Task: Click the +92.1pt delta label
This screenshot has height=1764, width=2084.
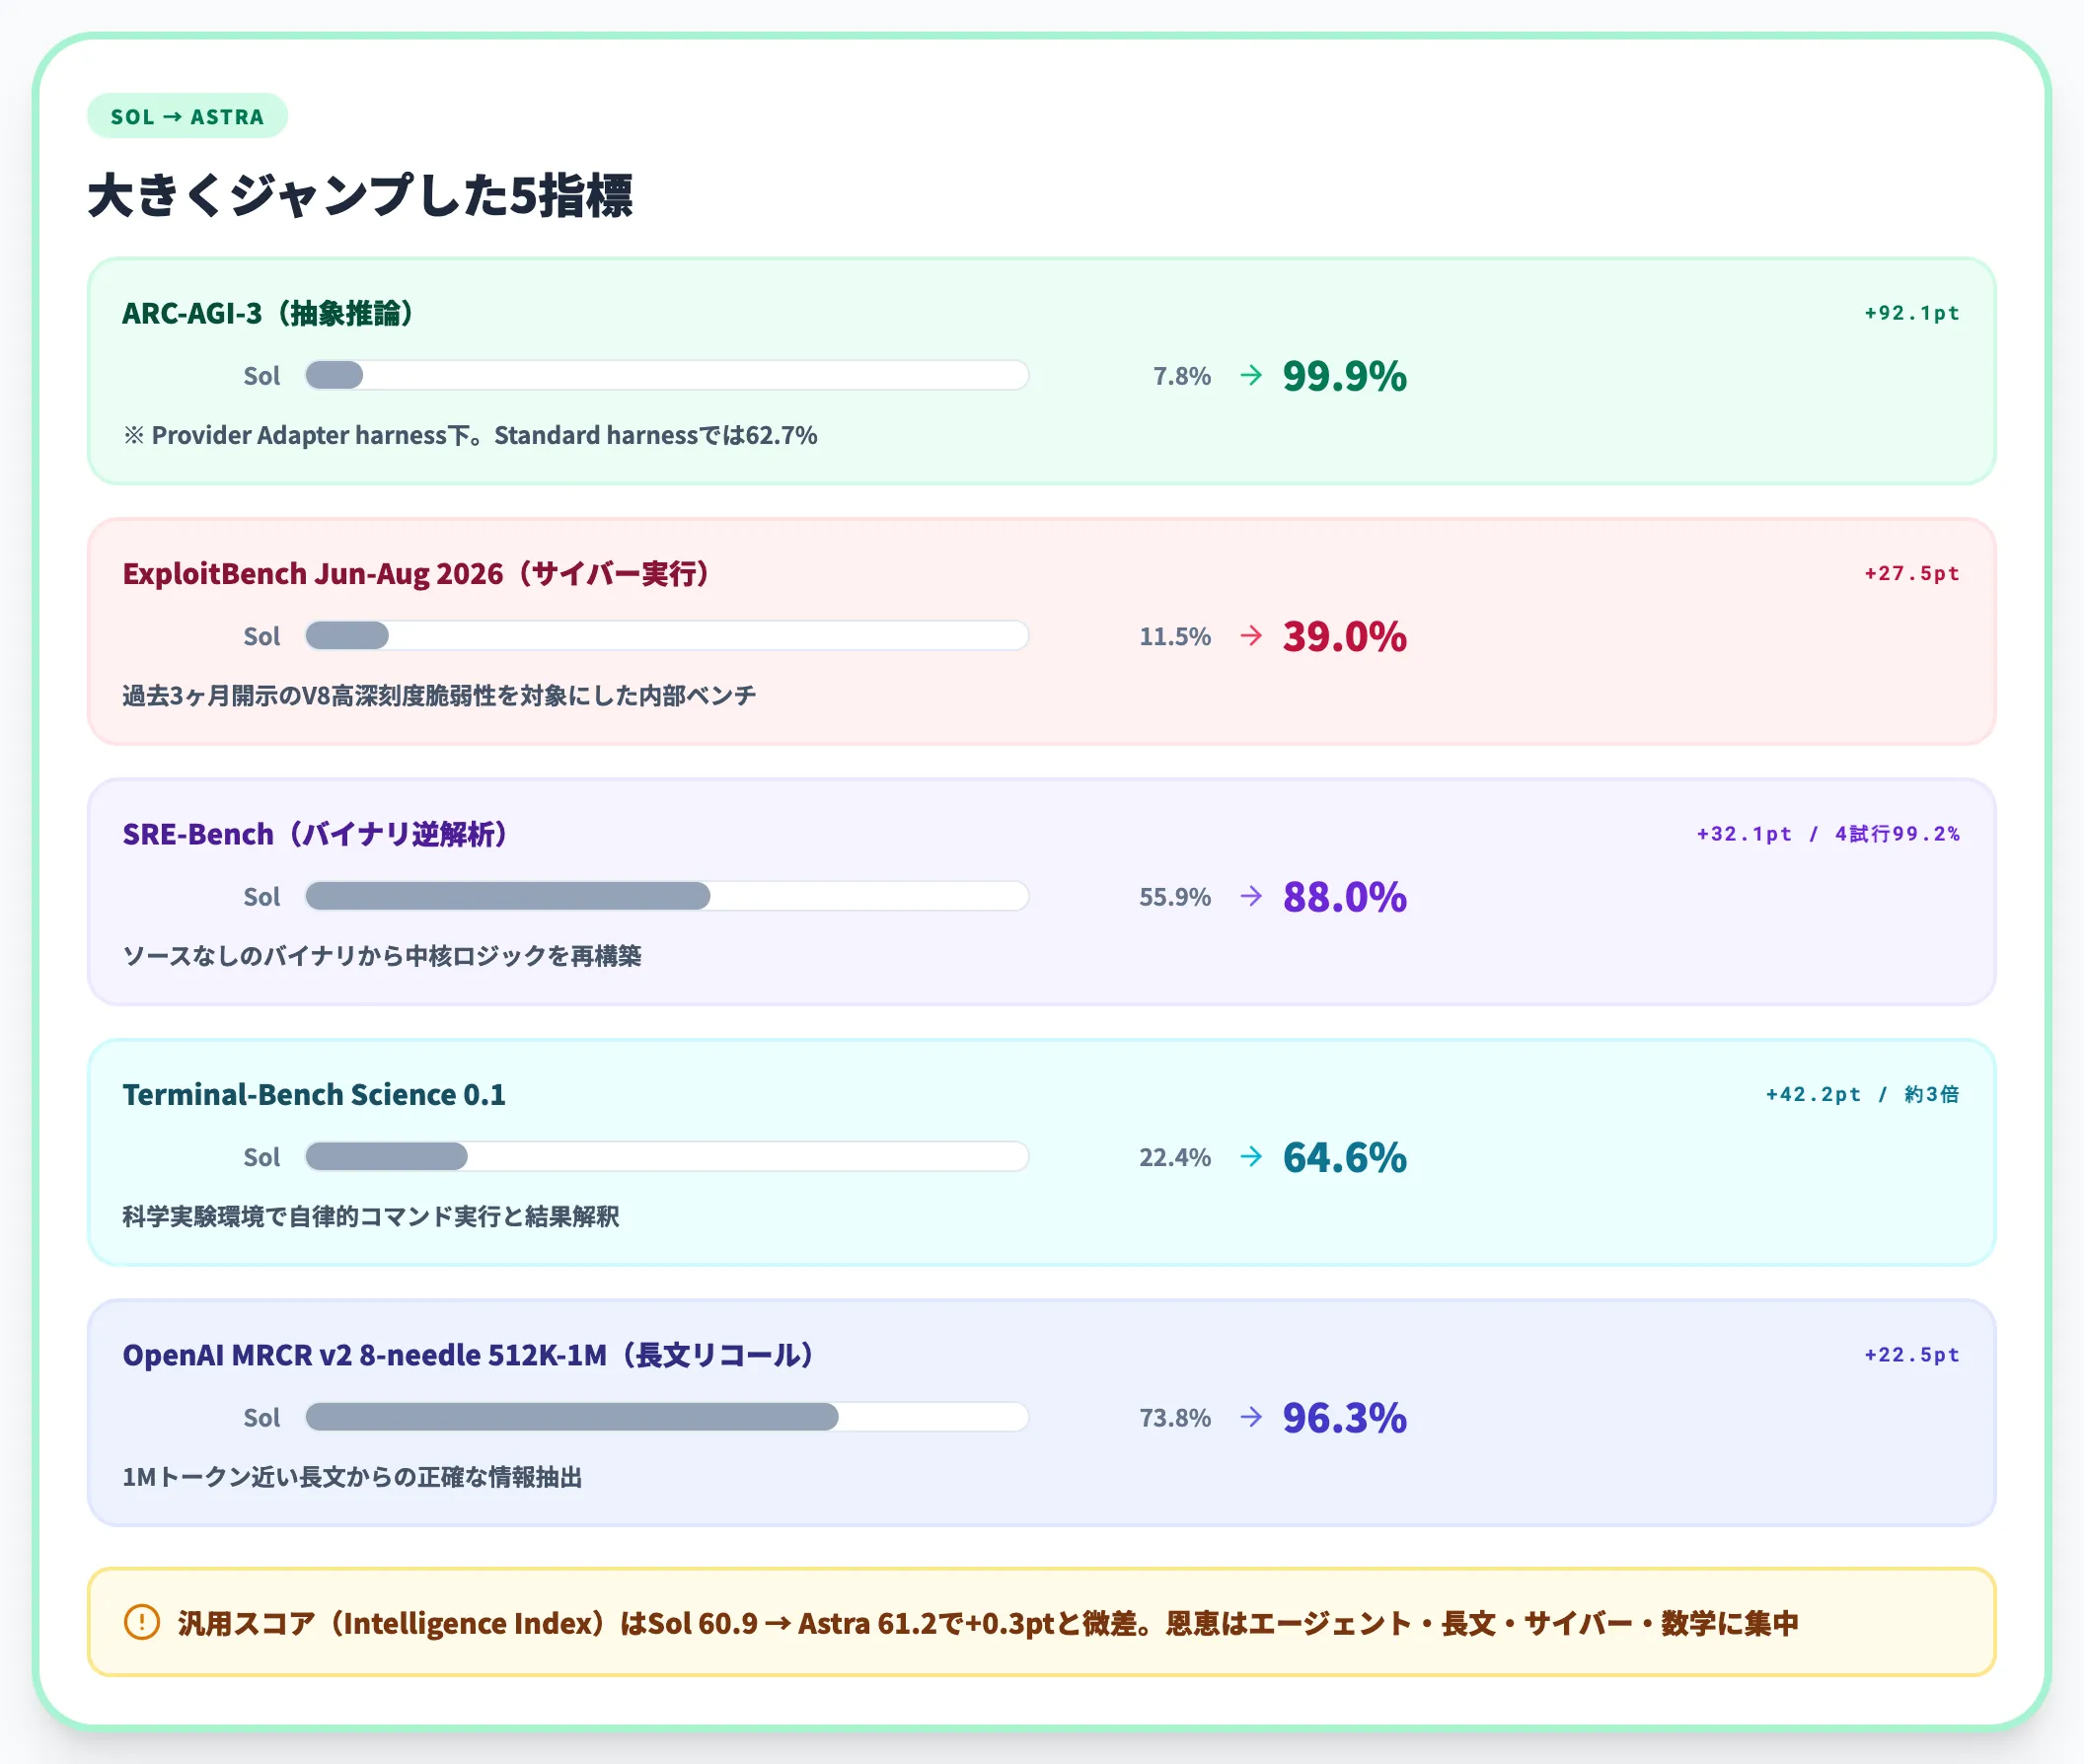Action: [1911, 313]
